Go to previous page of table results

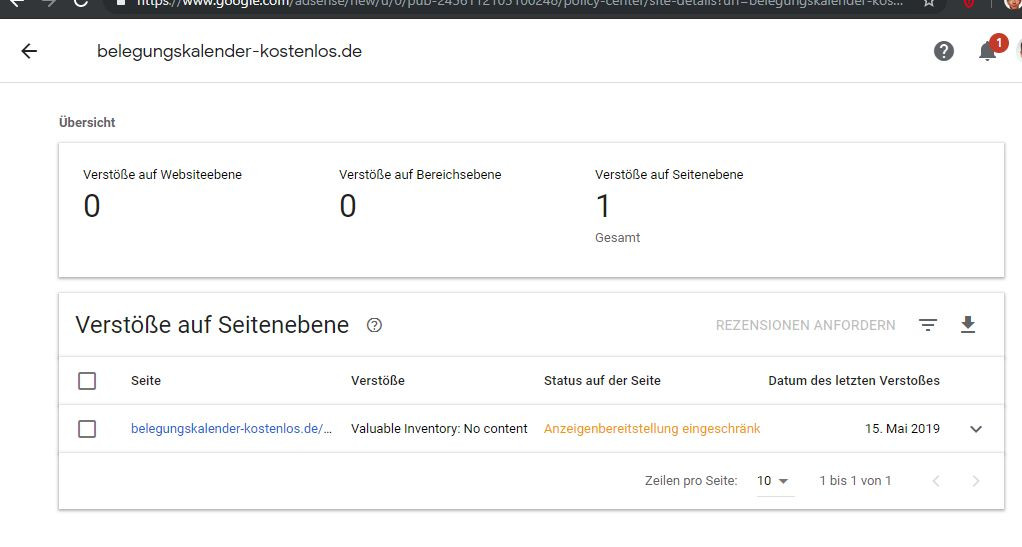[936, 481]
